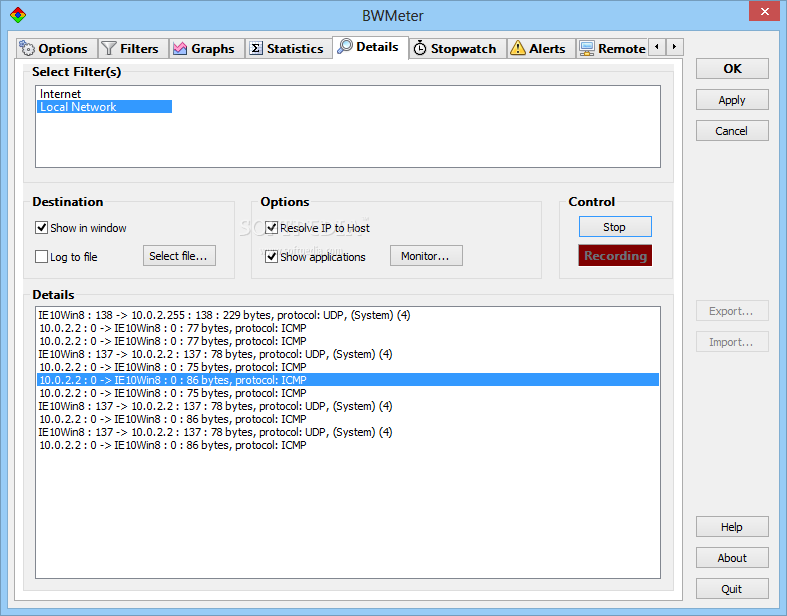Click the red Recording indicator

(x=615, y=256)
